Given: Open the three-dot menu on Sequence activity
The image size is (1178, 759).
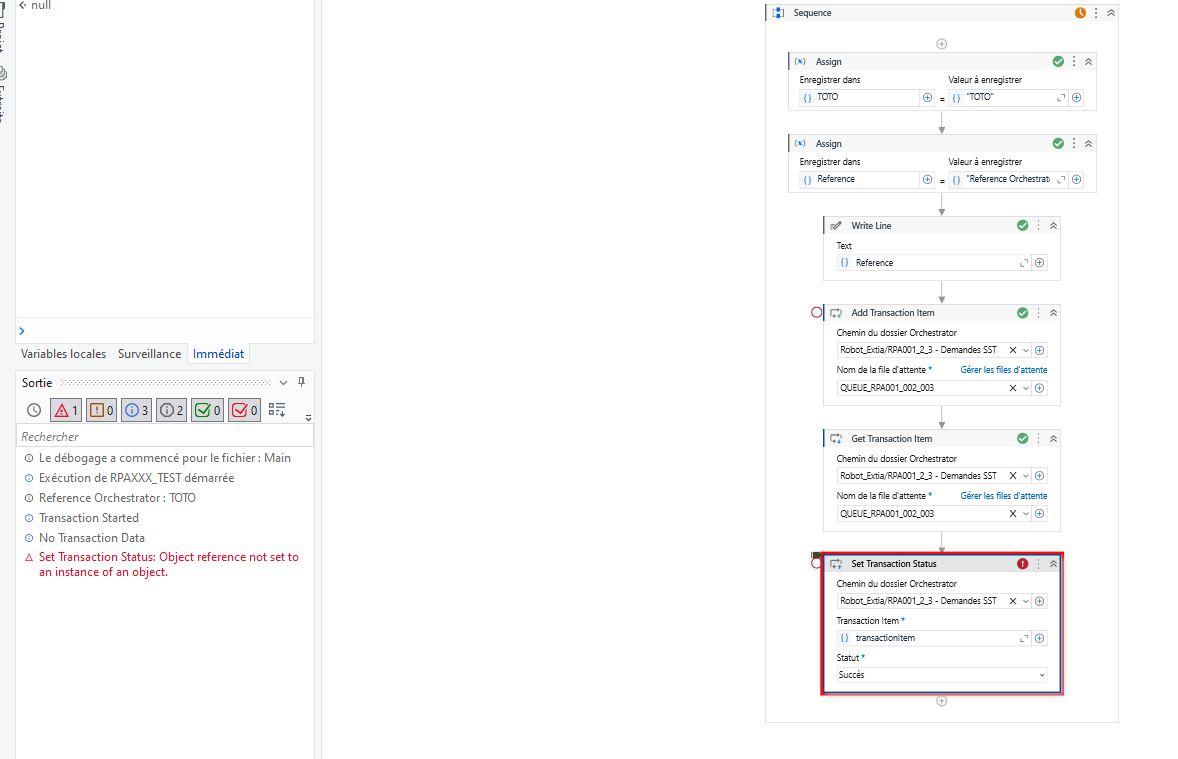Looking at the screenshot, I should [x=1096, y=12].
